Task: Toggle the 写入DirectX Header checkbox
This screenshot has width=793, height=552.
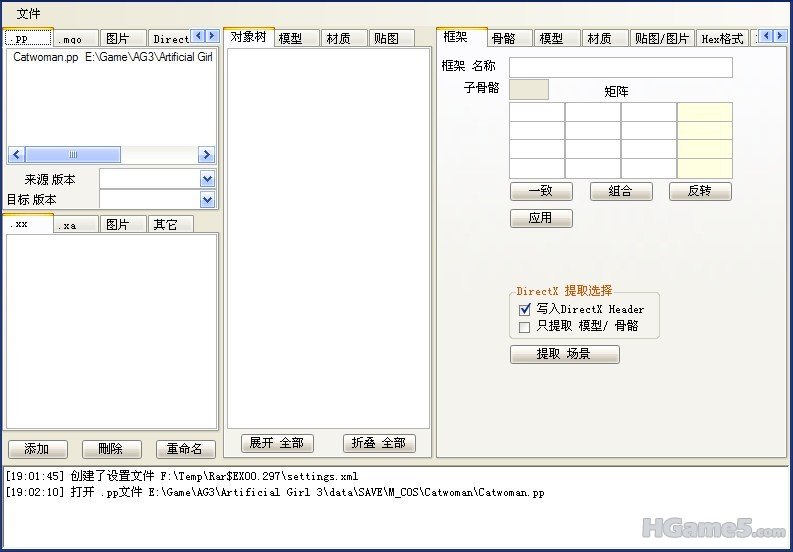Action: pos(524,310)
